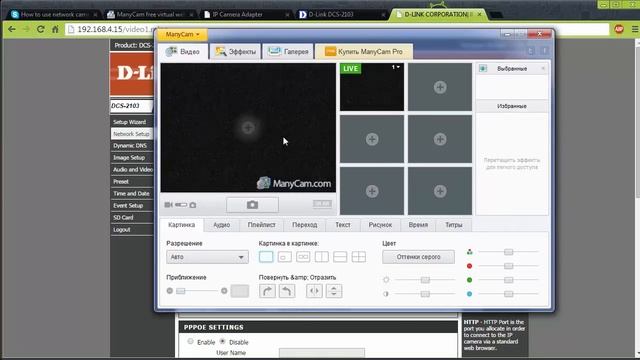
Task: Rotate the image clockwise
Action: (x=267, y=291)
